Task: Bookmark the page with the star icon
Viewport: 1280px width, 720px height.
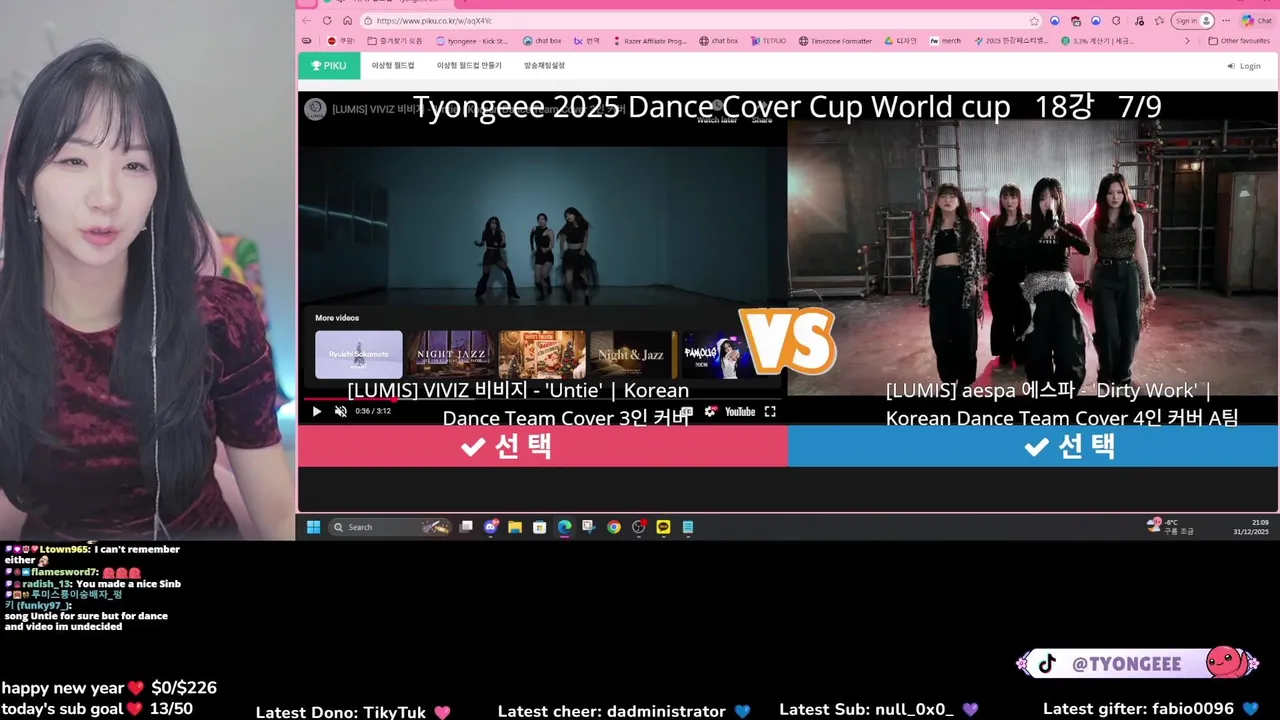Action: click(x=1034, y=20)
